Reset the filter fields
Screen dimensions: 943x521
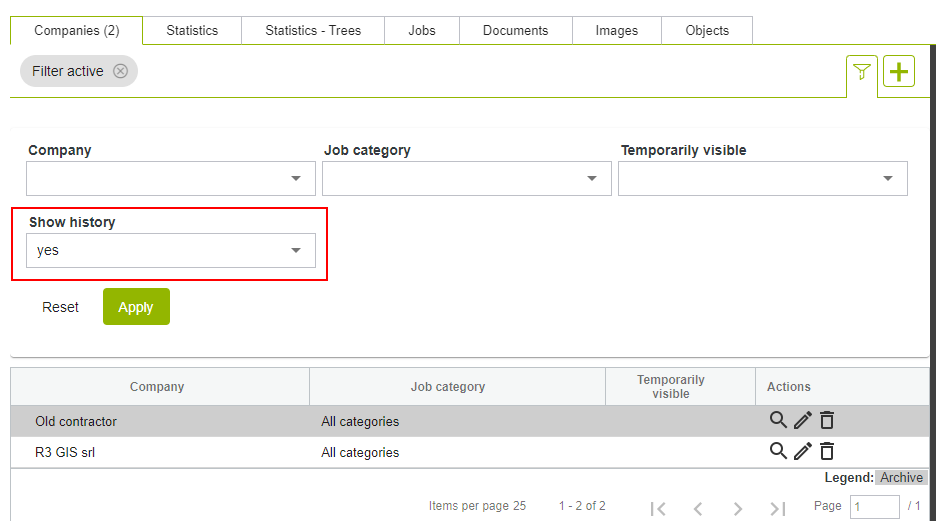(x=60, y=307)
